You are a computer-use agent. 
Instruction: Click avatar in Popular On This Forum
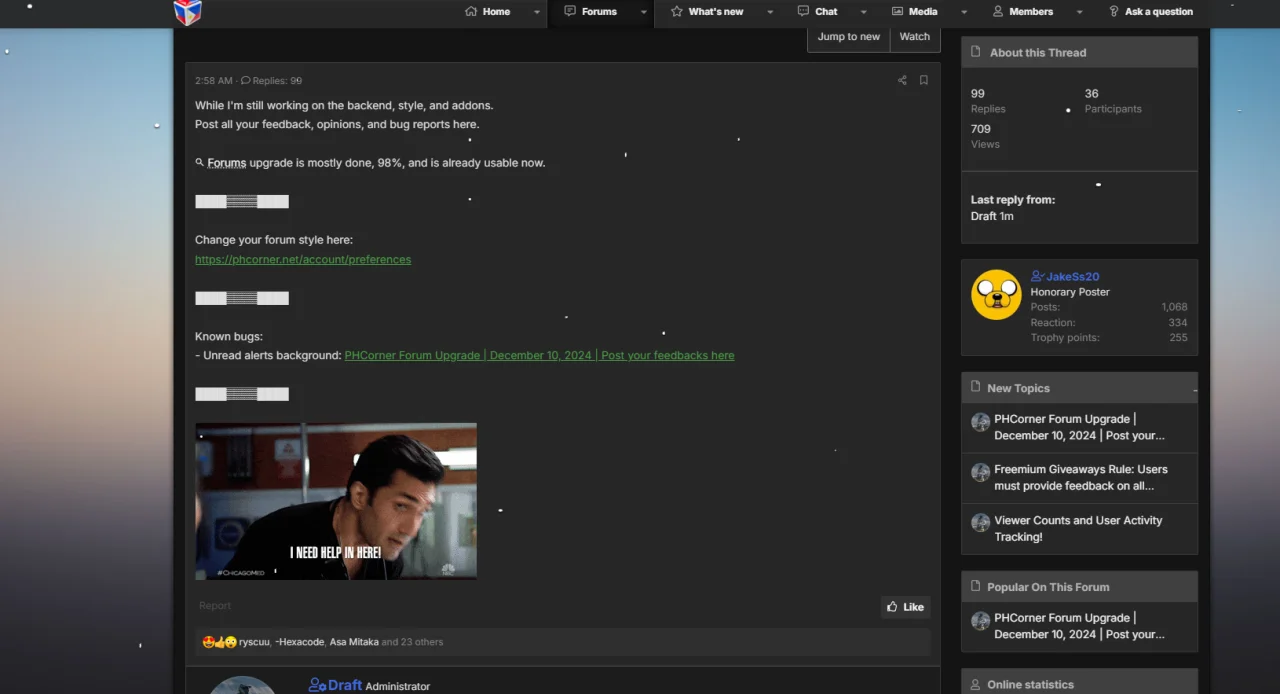pyautogui.click(x=980, y=621)
